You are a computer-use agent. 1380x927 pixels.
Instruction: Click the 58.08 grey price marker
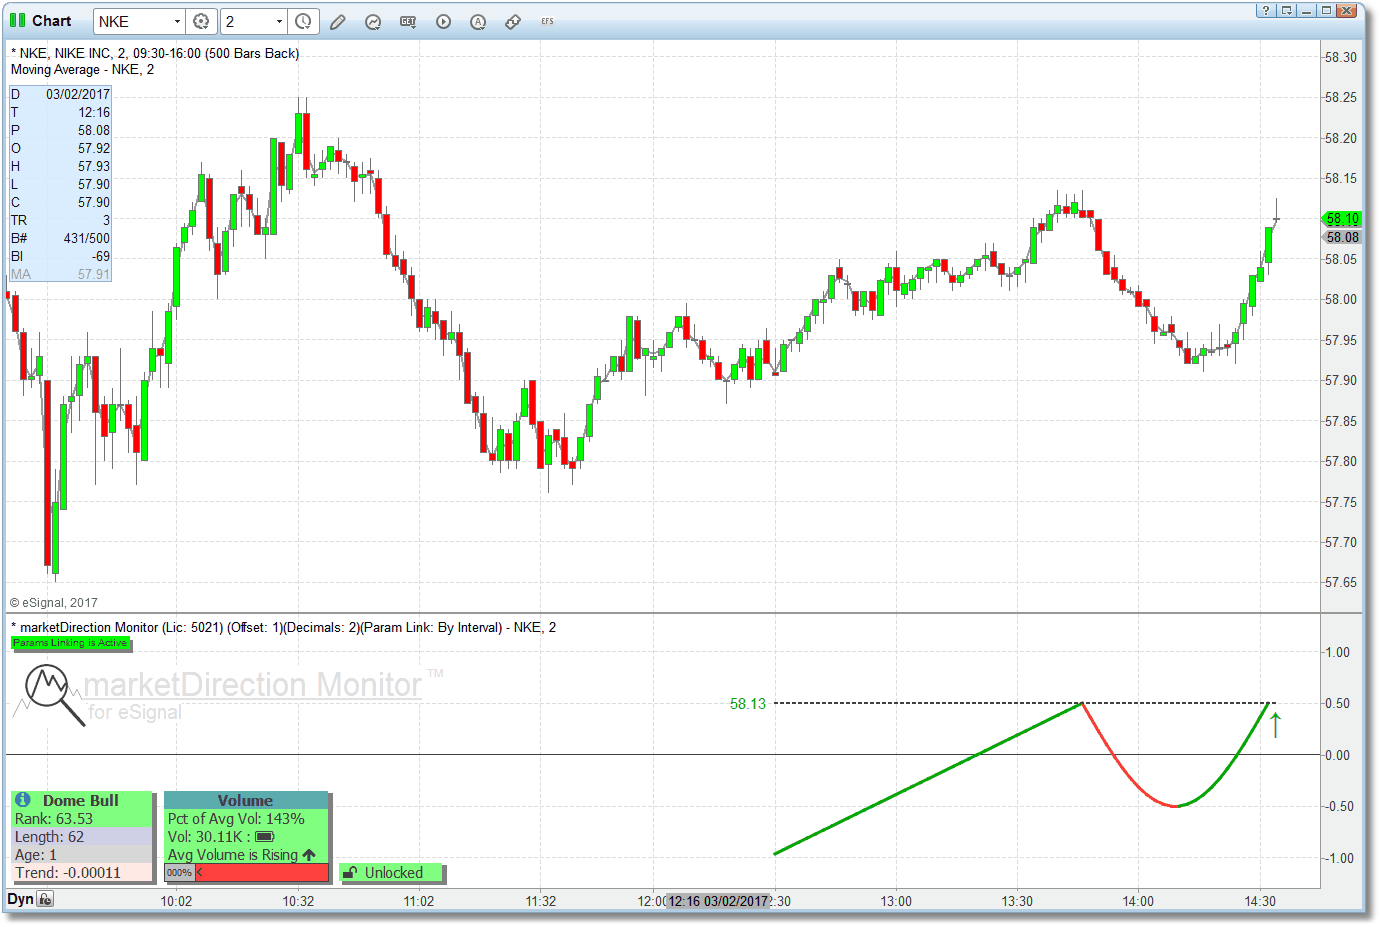coord(1342,237)
